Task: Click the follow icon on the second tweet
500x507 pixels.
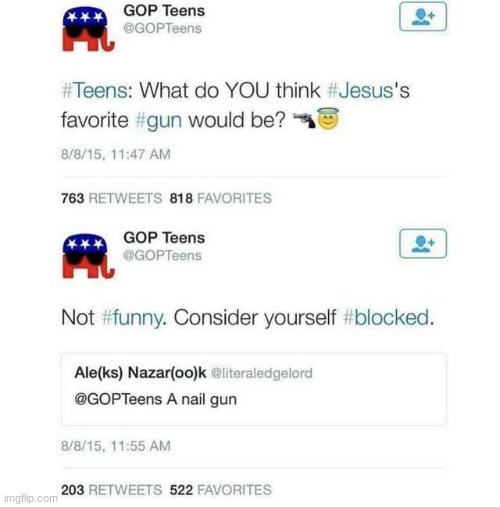Action: (x=423, y=244)
